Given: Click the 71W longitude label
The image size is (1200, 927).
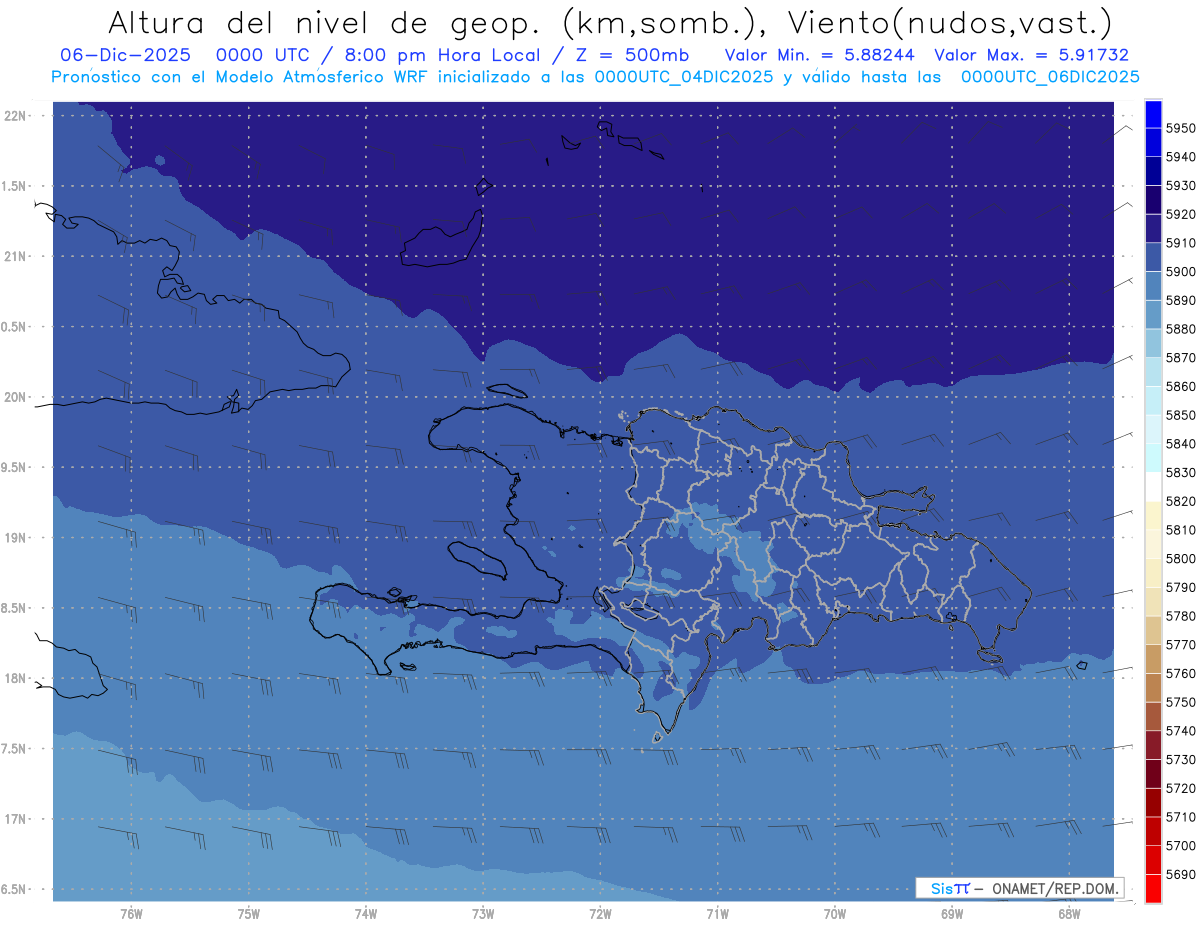Looking at the screenshot, I should (717, 914).
